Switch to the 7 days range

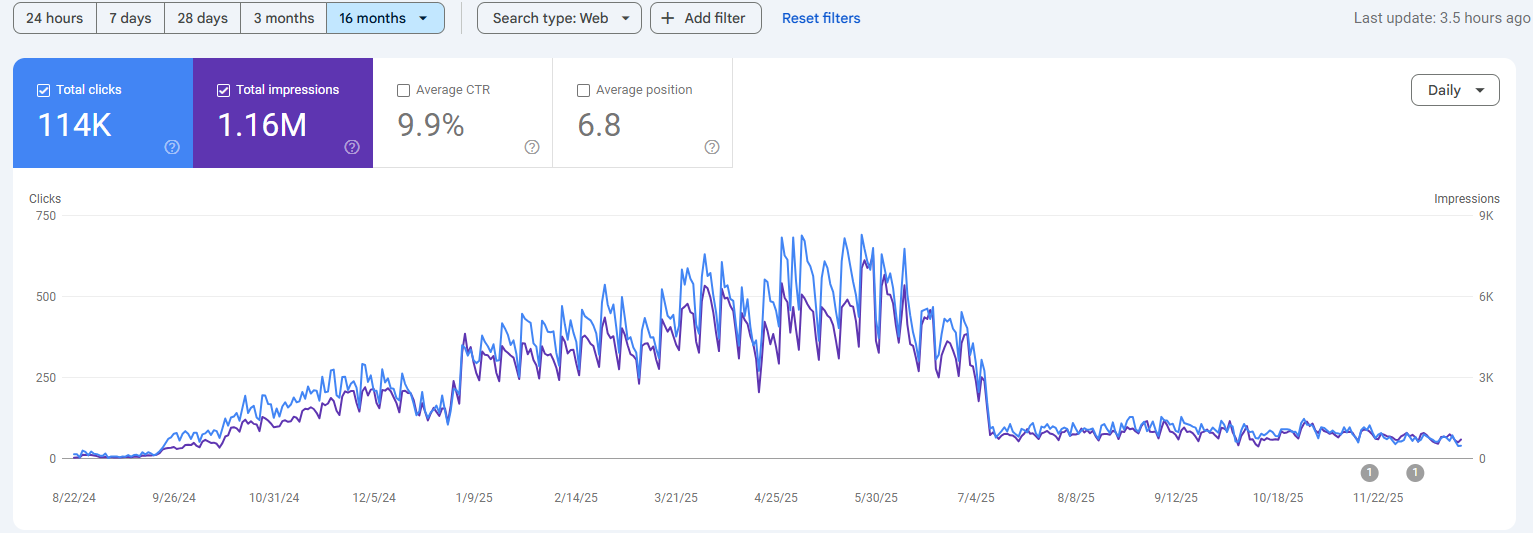(x=130, y=18)
